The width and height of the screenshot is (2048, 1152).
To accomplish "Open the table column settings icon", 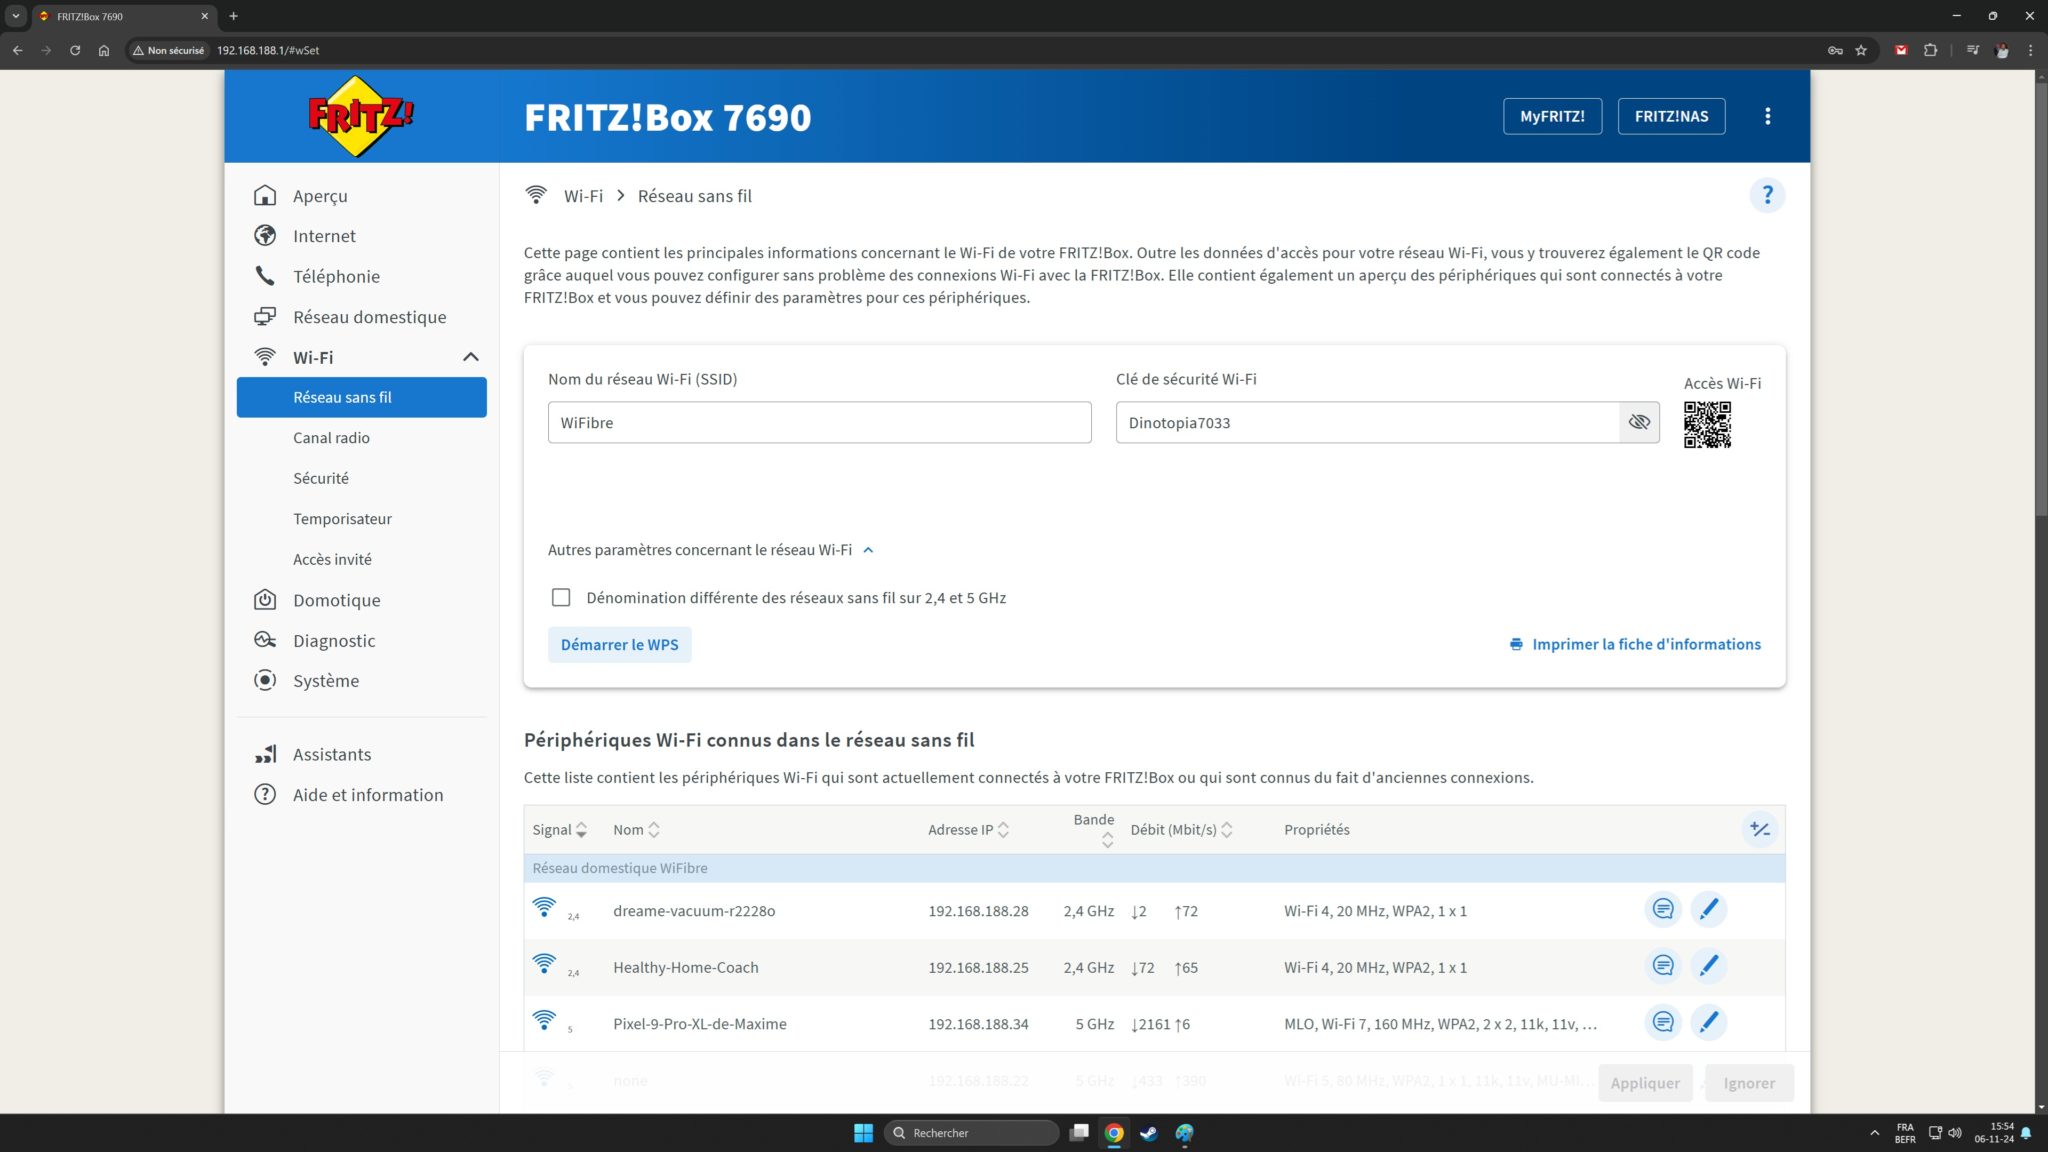I will click(x=1759, y=829).
